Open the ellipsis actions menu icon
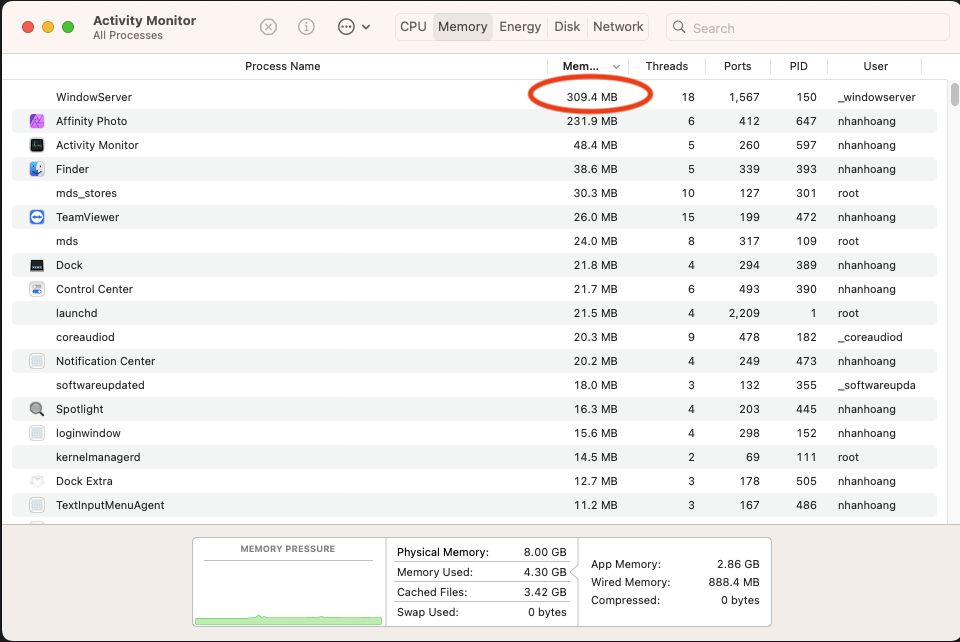The image size is (960, 642). click(347, 27)
